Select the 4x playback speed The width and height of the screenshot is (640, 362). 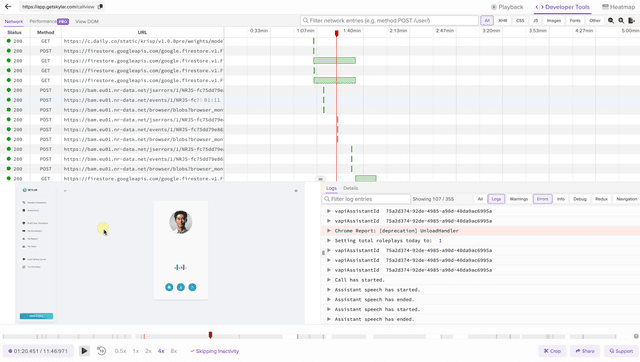click(161, 351)
